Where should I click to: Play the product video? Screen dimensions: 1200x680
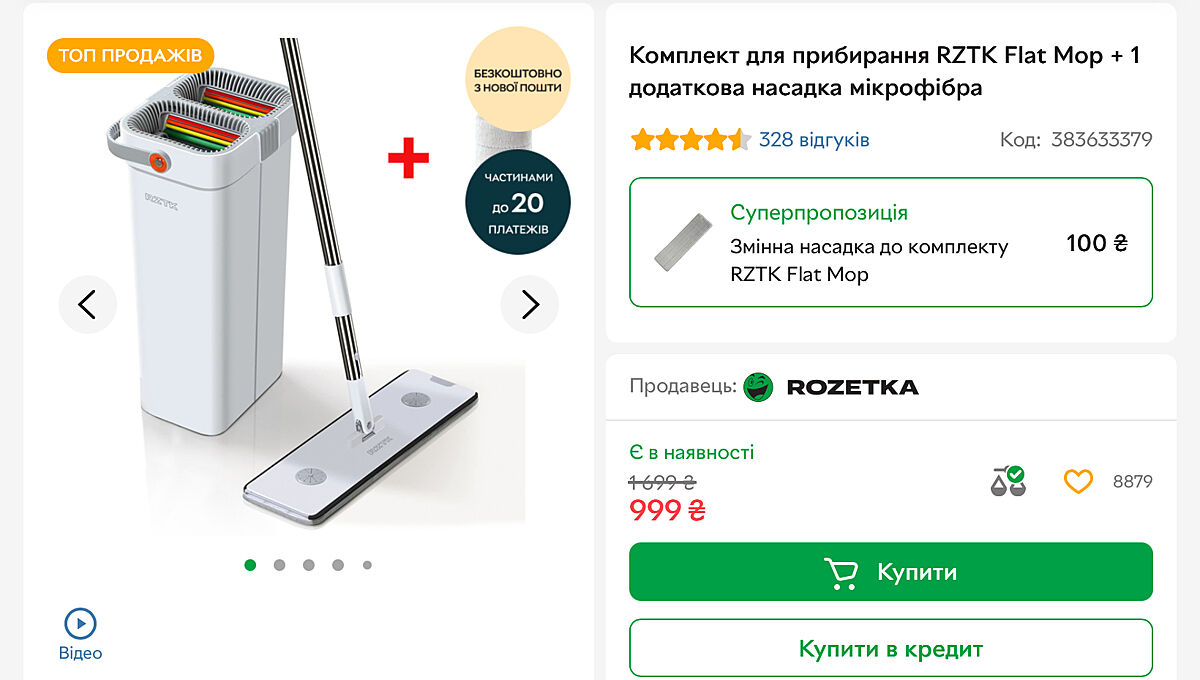(x=80, y=634)
